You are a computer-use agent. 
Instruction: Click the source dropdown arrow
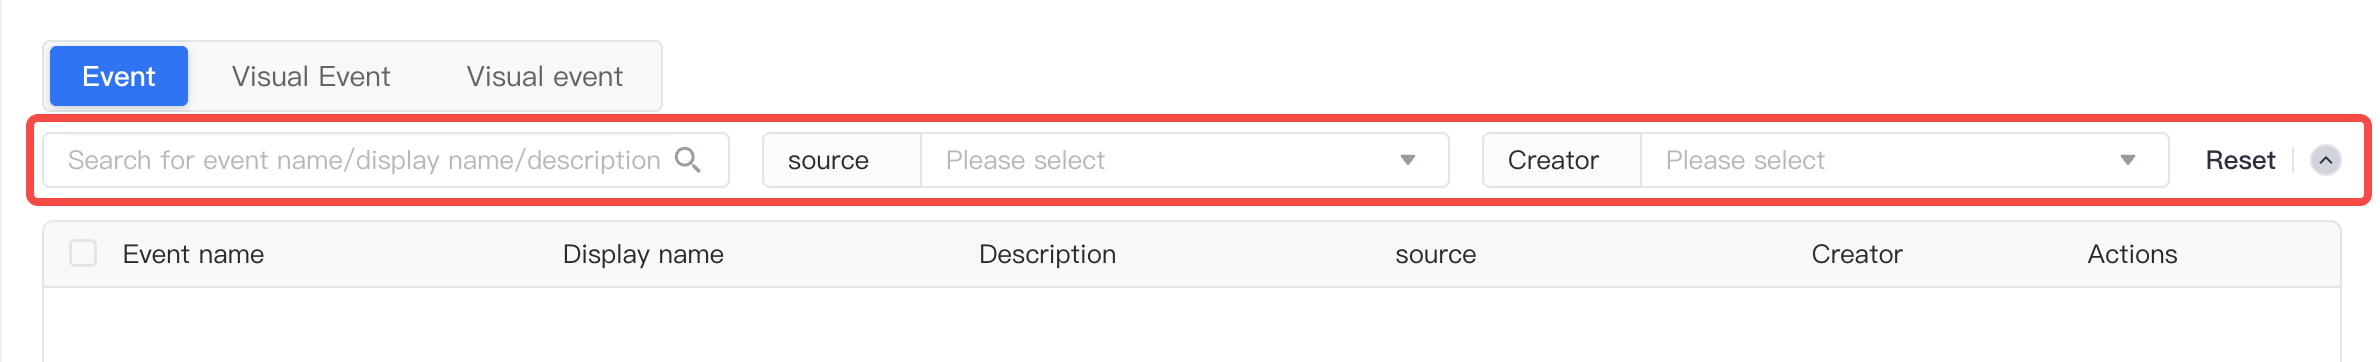(x=1408, y=160)
